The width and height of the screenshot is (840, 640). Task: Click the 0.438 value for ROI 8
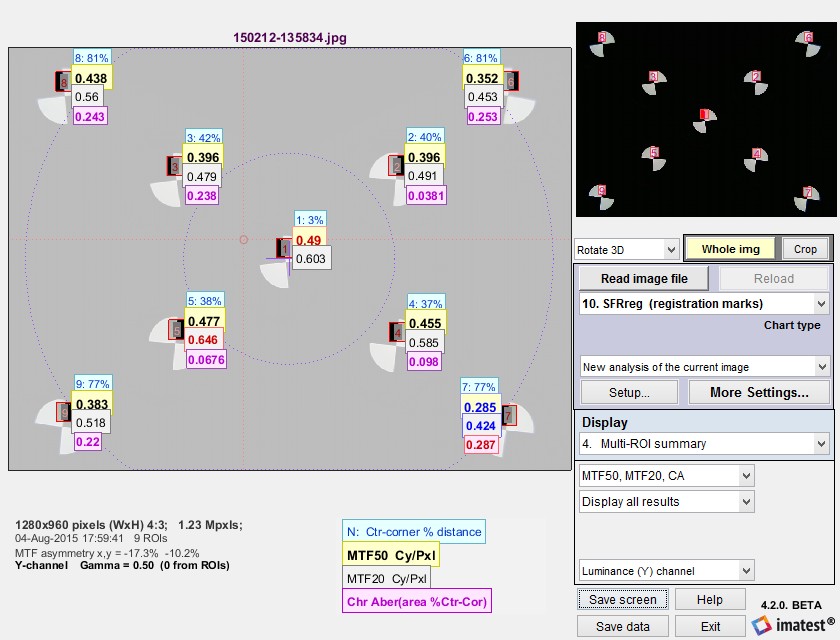click(91, 78)
